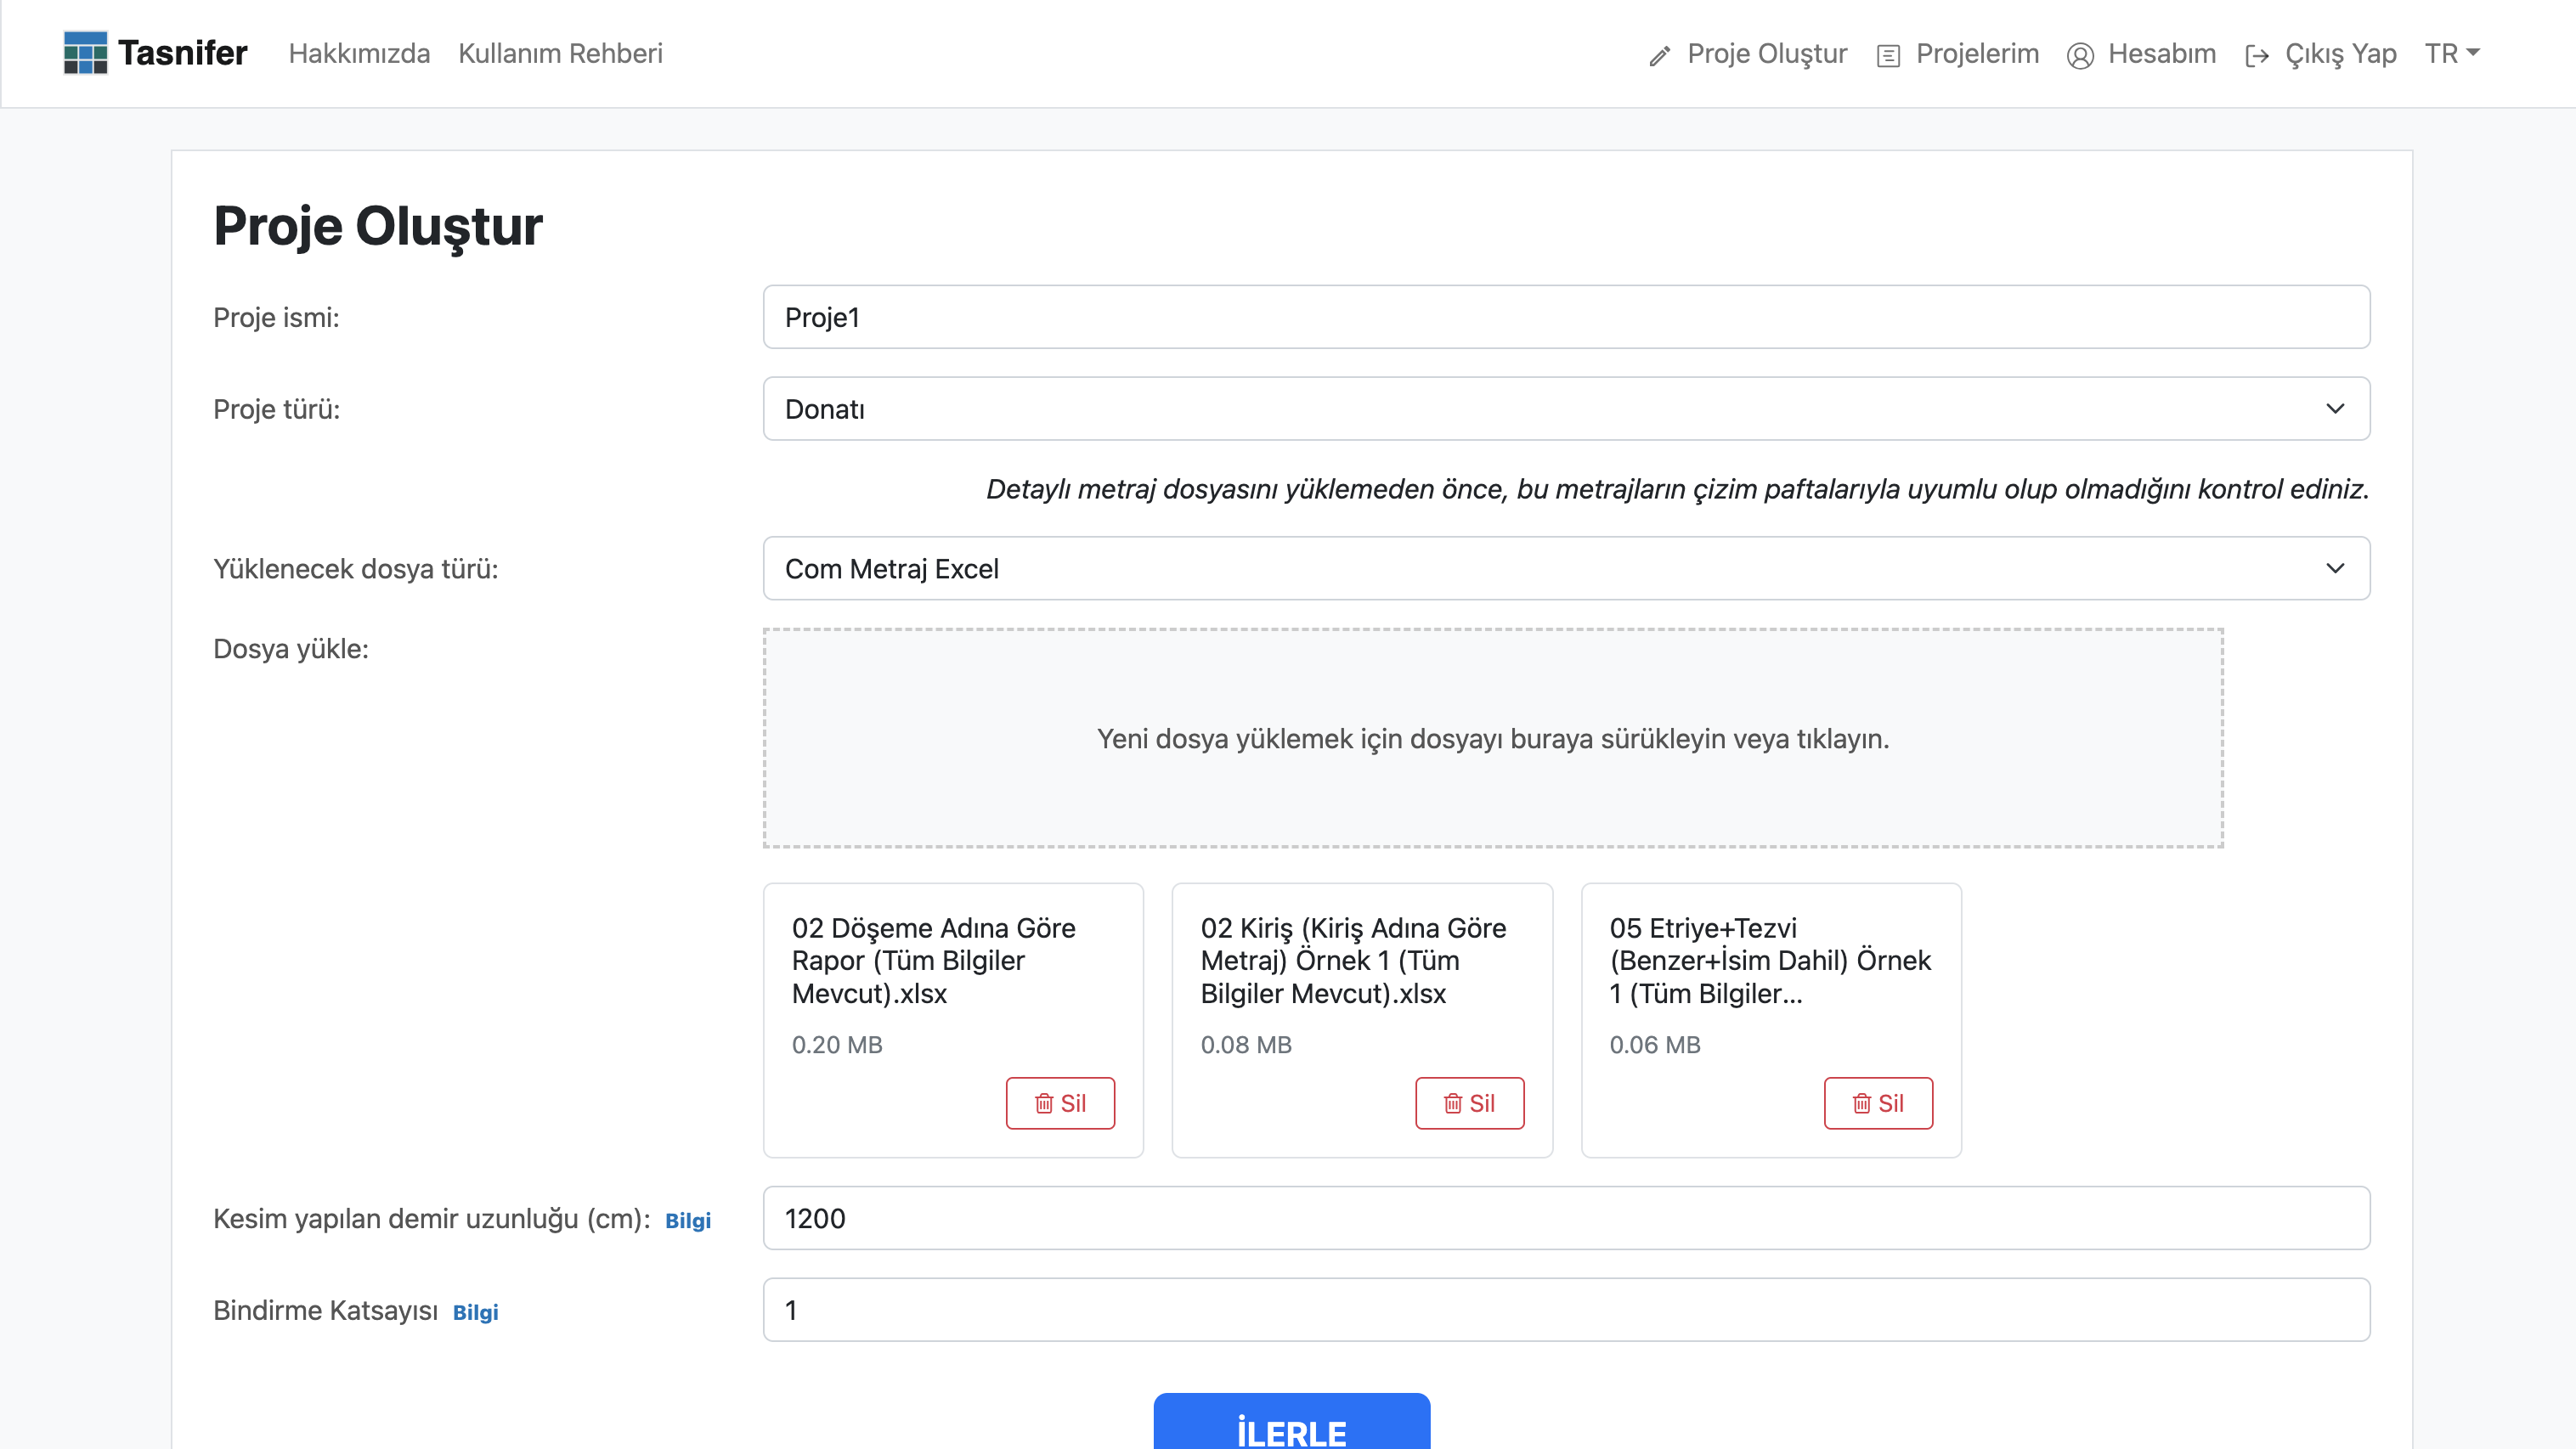Open Projelerim from the navbar
The height and width of the screenshot is (1449, 2576).
[x=1977, y=53]
